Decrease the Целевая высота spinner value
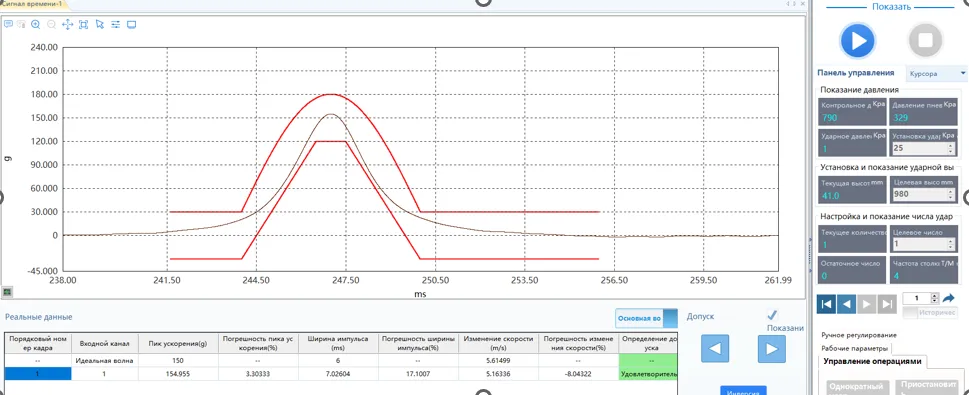Image resolution: width=969 pixels, height=395 pixels. point(950,198)
